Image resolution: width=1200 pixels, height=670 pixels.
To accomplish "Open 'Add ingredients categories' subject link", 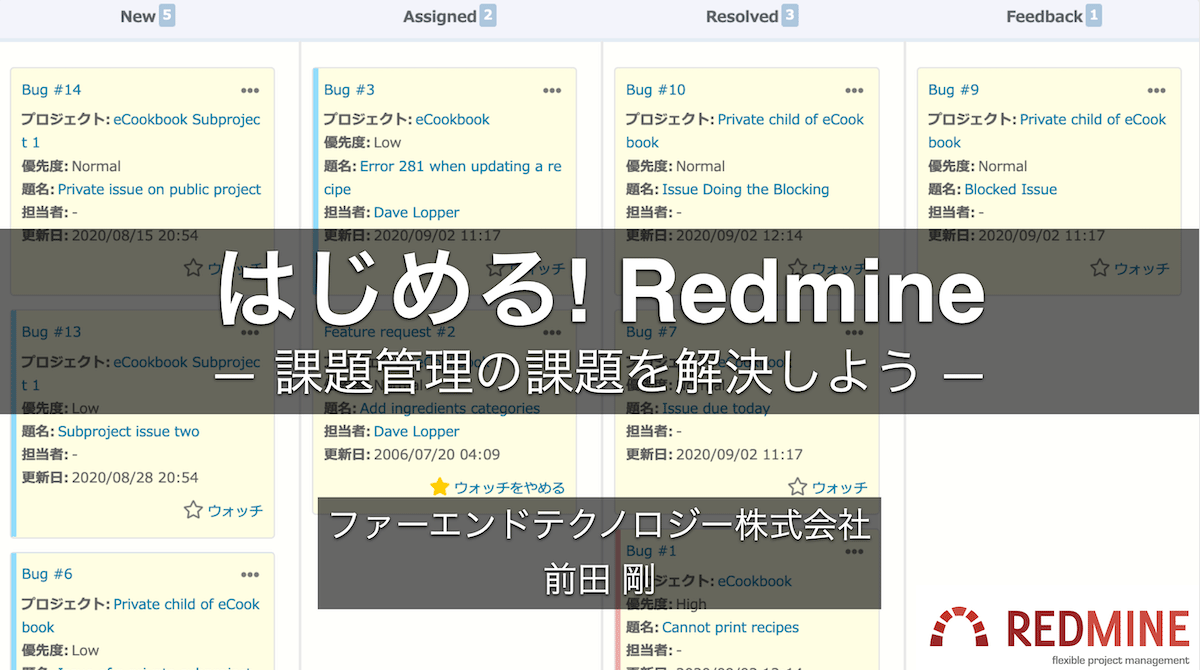I will pos(450,408).
